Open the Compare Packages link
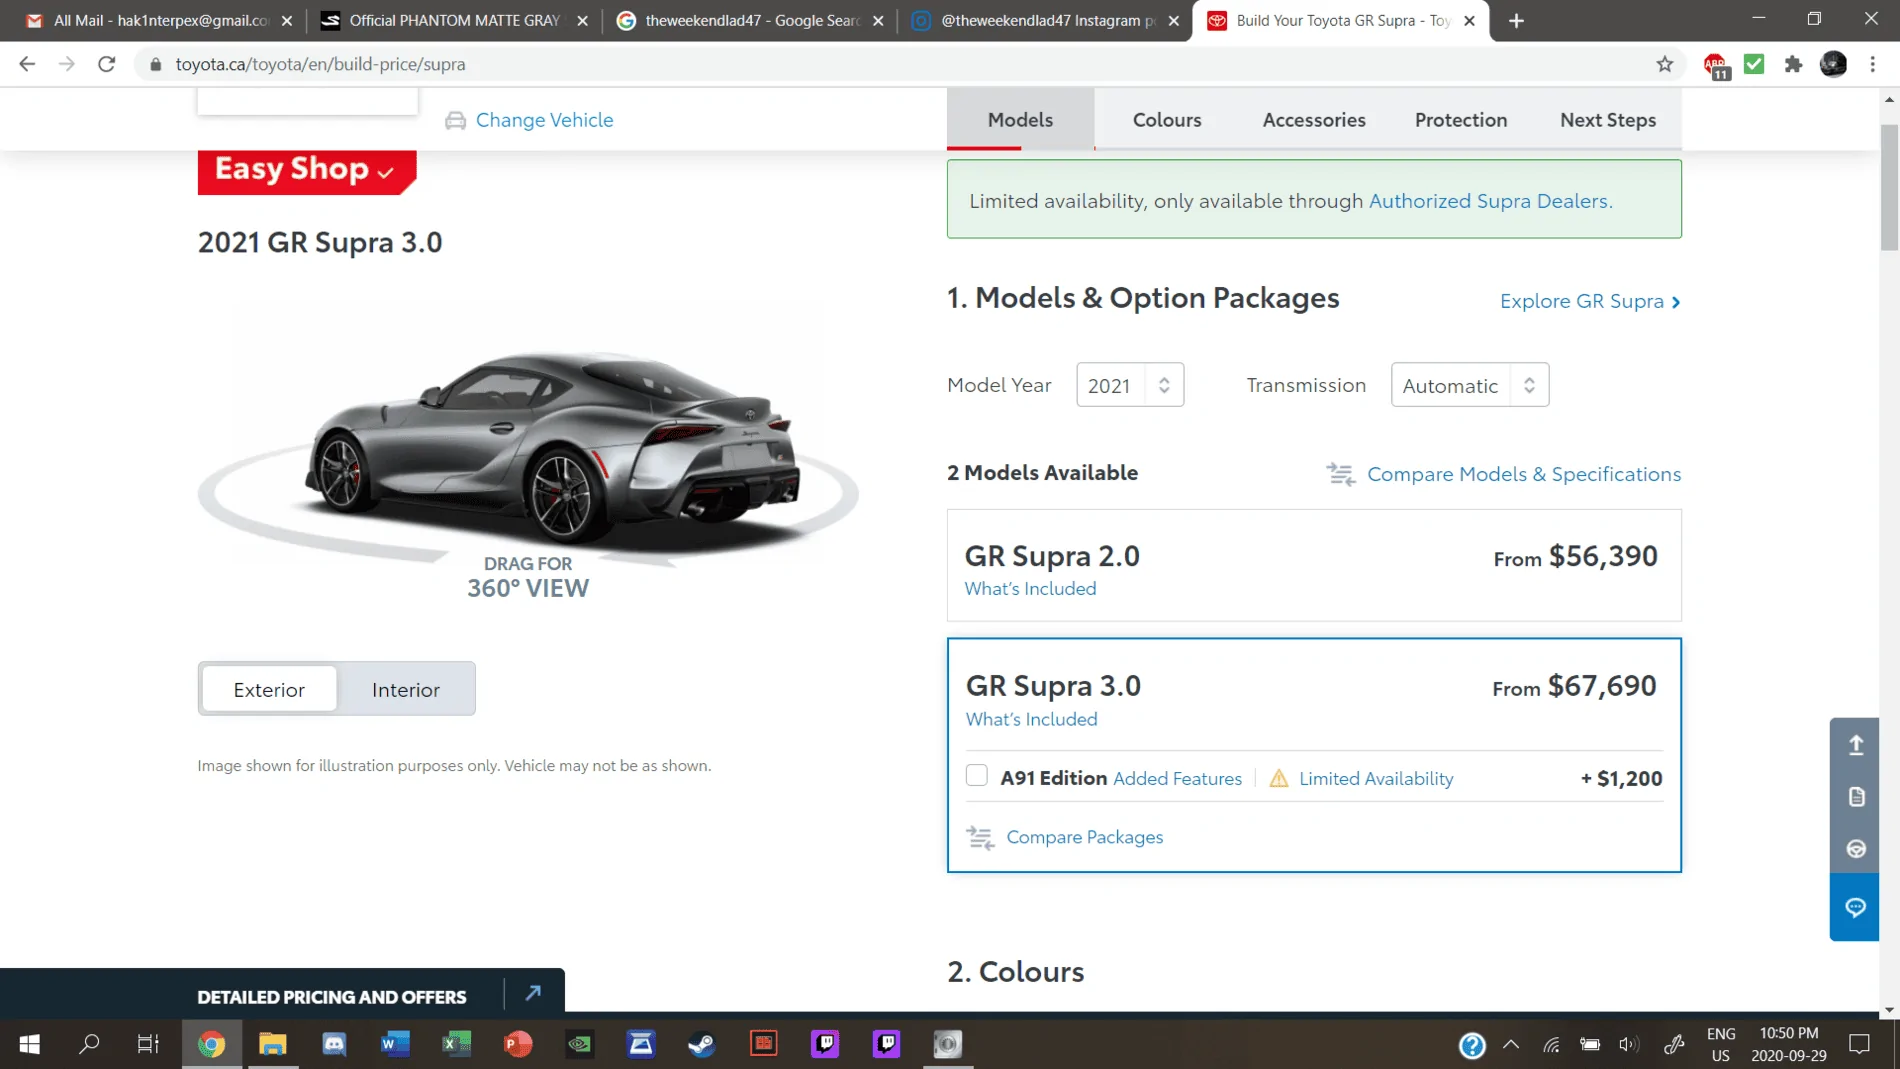 pyautogui.click(x=1084, y=837)
